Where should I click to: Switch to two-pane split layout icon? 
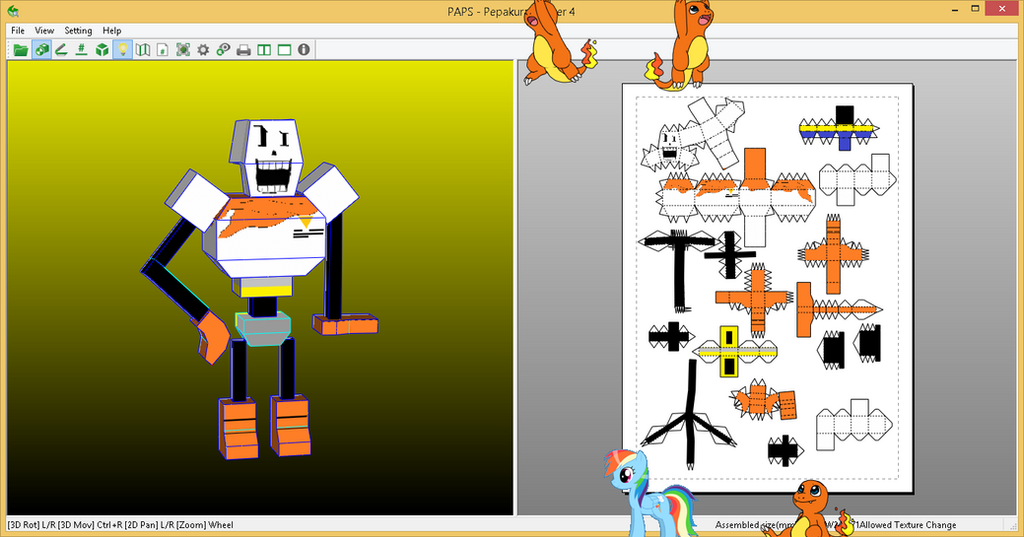[x=264, y=50]
